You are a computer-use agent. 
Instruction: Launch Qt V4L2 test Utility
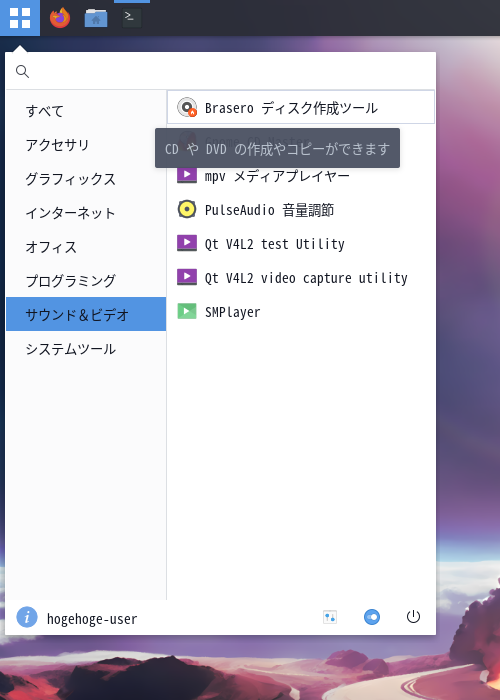(301, 243)
